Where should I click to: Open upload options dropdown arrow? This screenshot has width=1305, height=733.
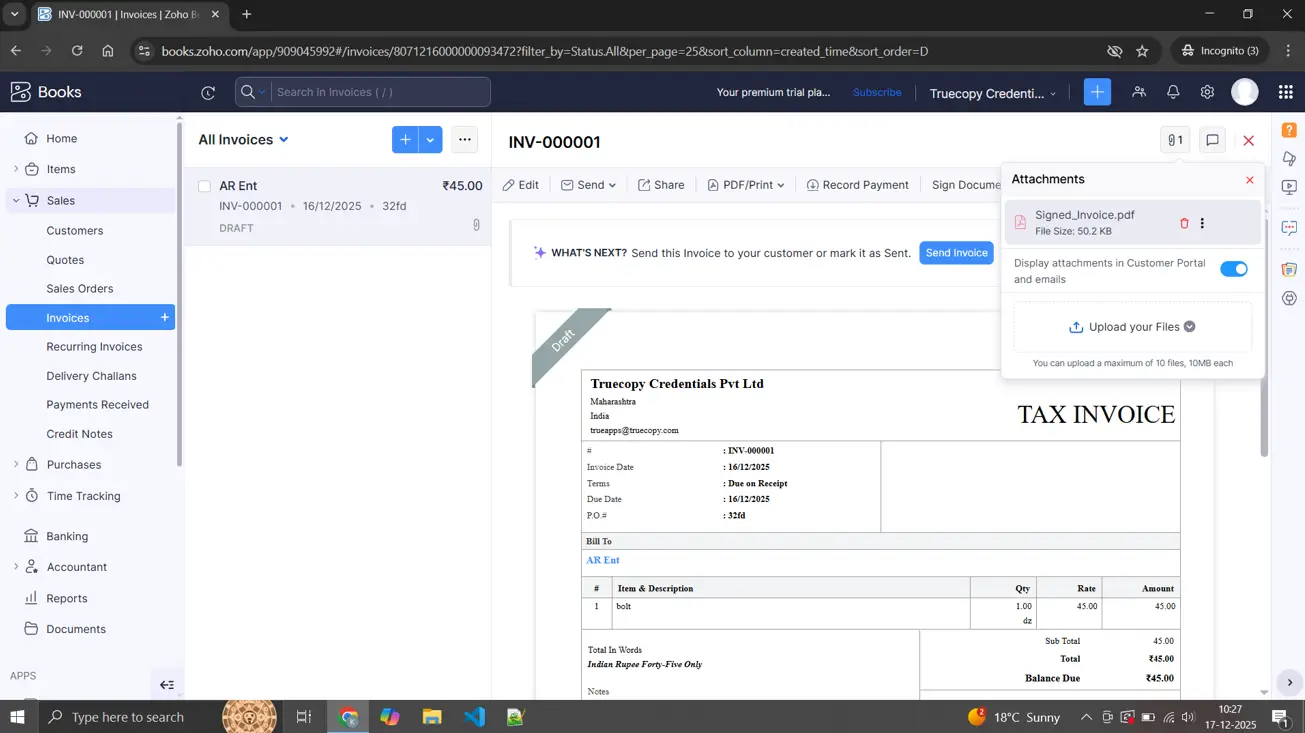[1190, 327]
